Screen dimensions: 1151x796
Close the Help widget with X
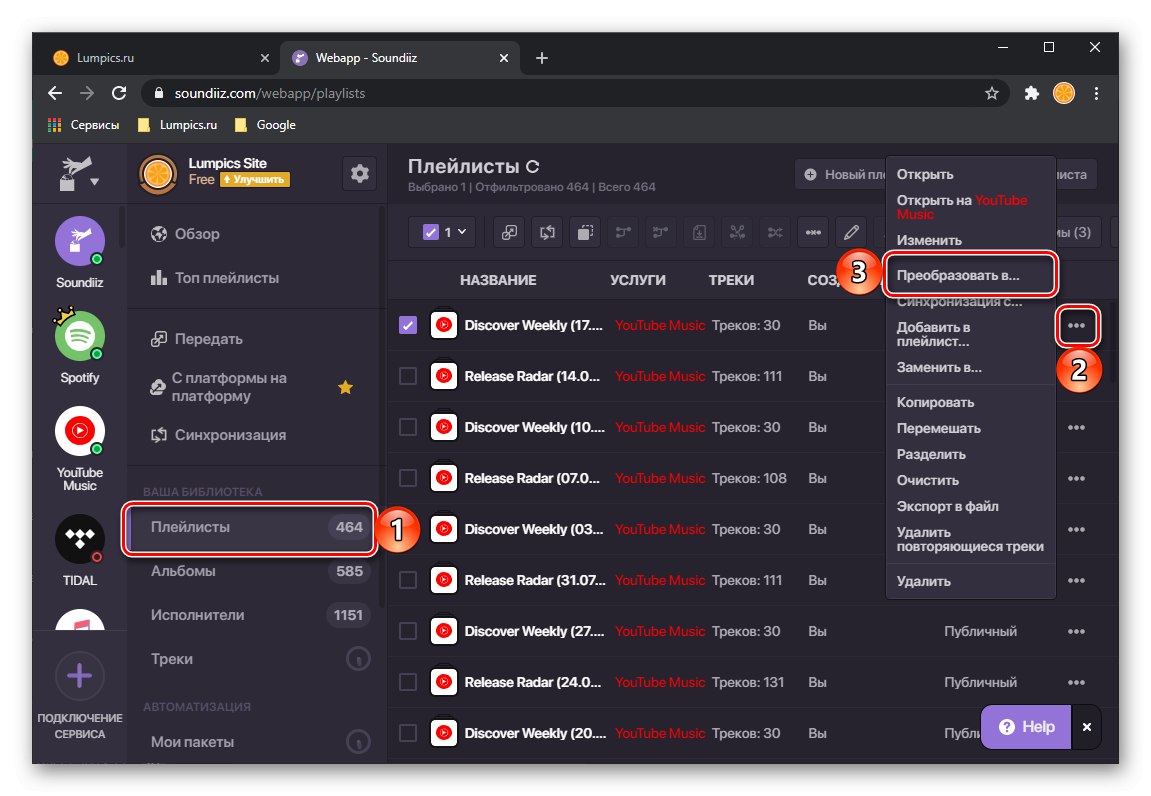point(1087,727)
